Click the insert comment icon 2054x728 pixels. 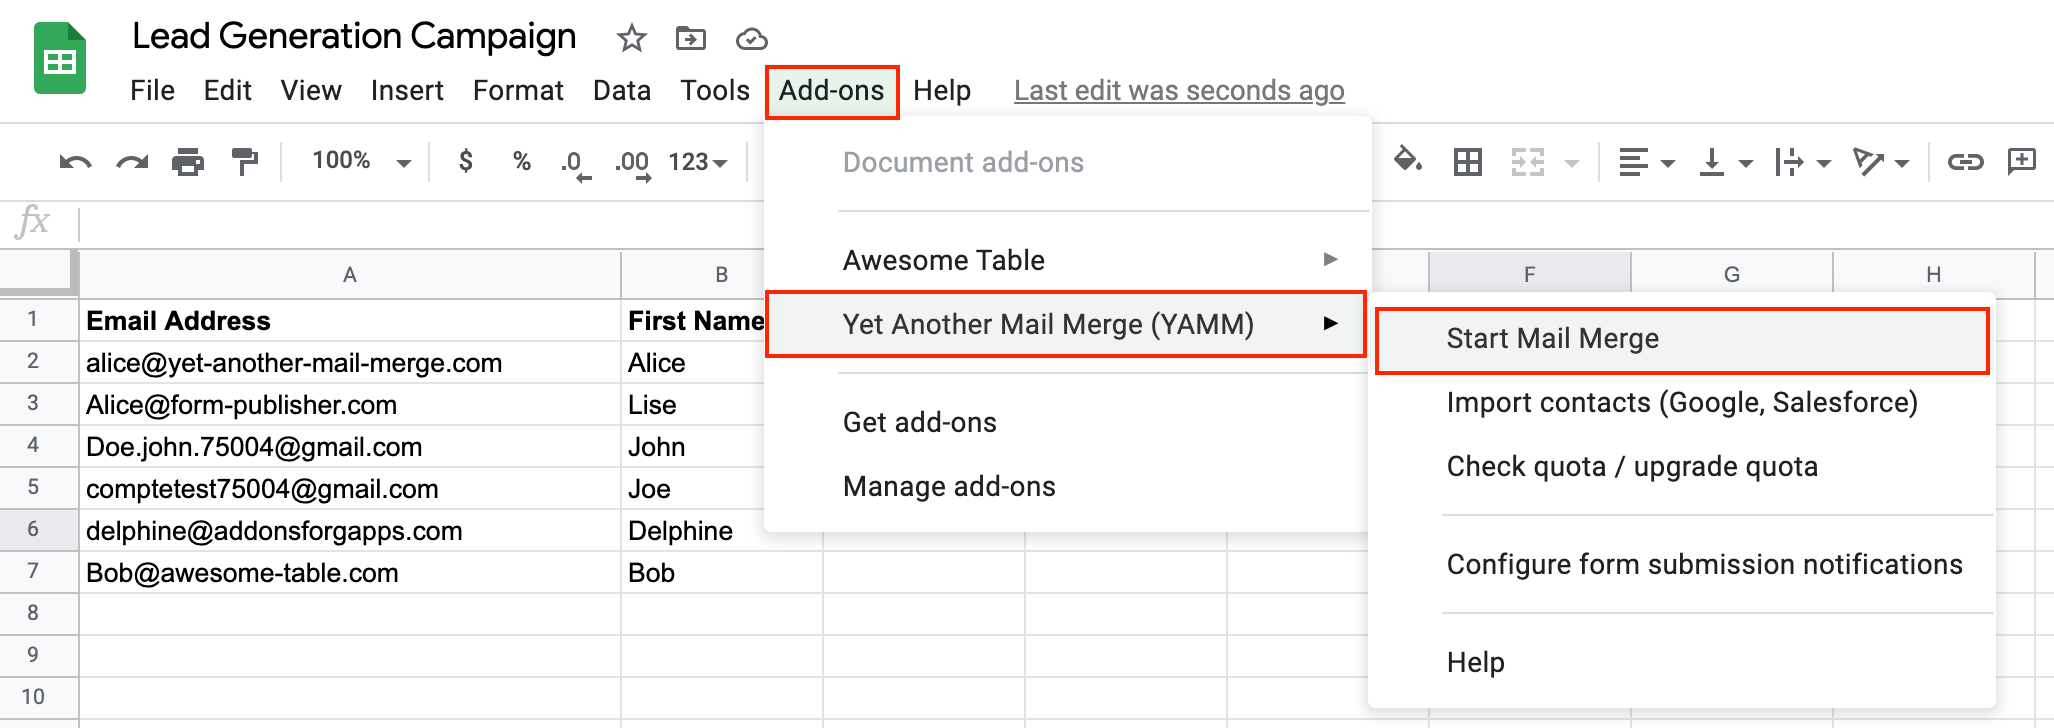click(x=2021, y=162)
